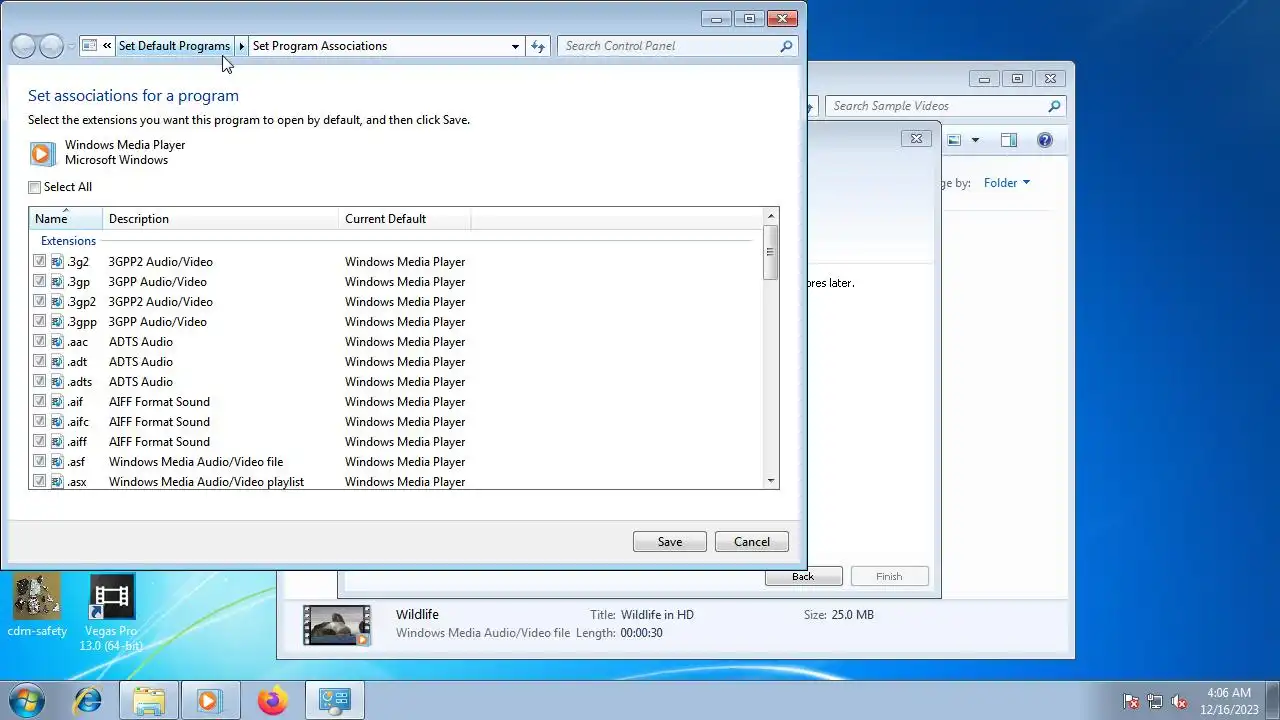Viewport: 1280px width, 720px height.
Task: Toggle the .aac extension checkbox
Action: [x=39, y=341]
